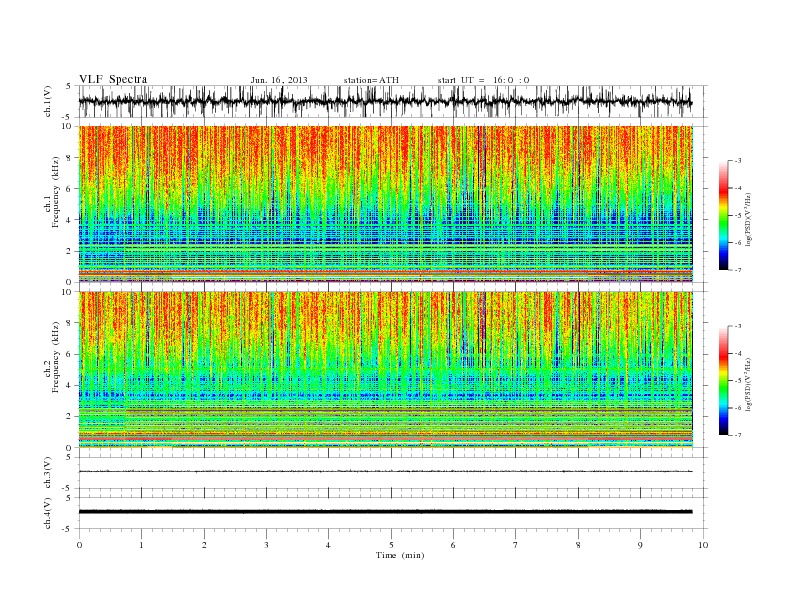
Task: Click the '0' tick on the time axis
Action: [79, 545]
